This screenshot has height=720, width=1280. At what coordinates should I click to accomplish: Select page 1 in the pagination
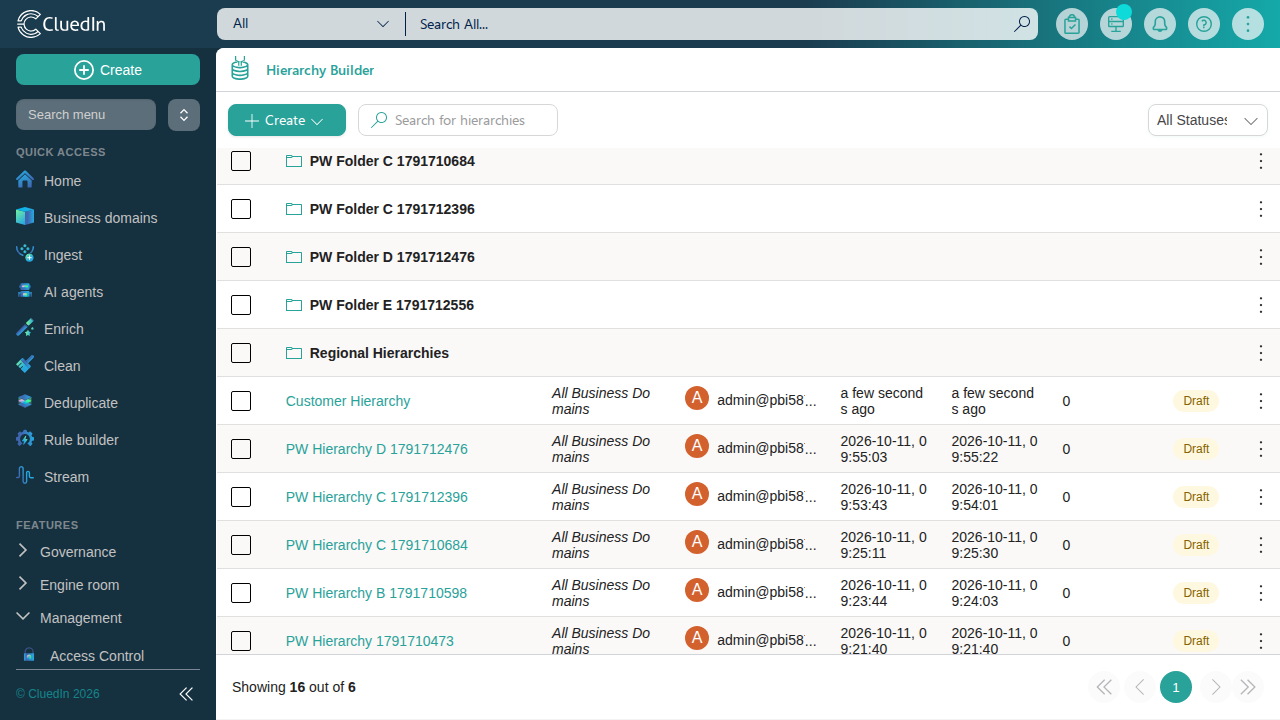(x=1176, y=687)
